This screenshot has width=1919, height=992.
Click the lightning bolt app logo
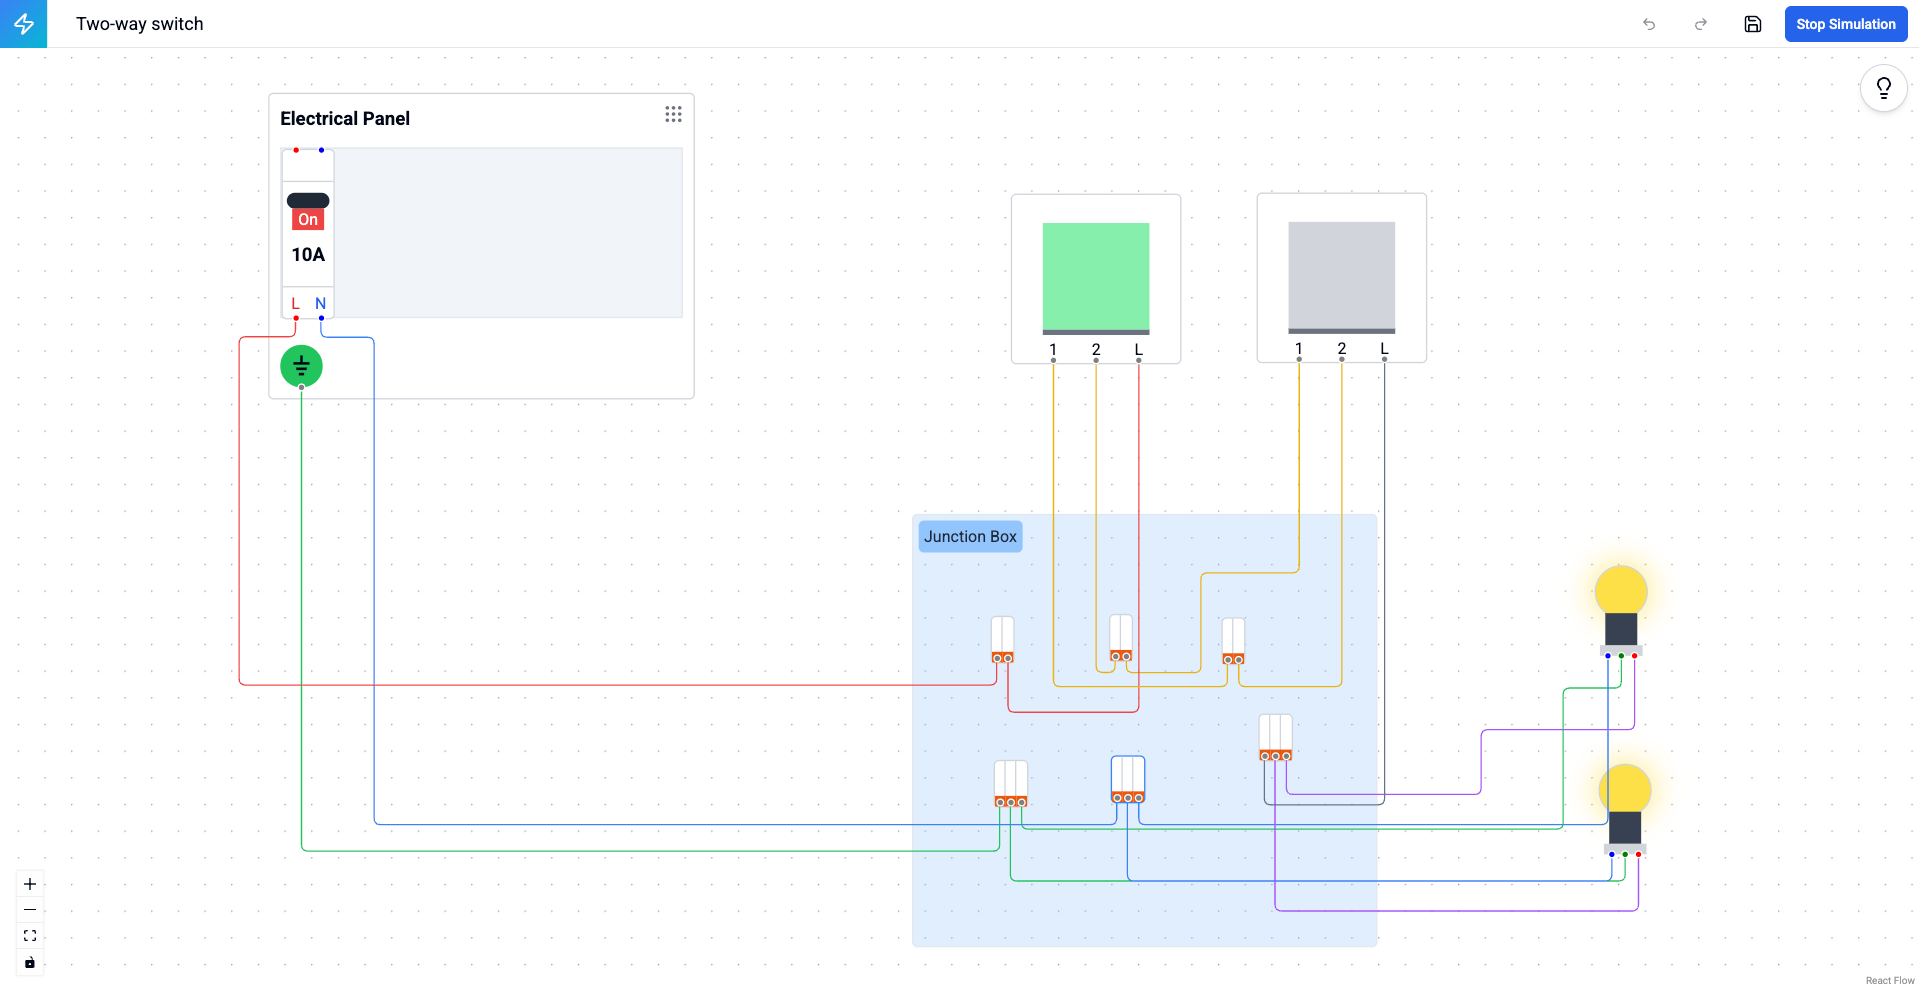point(23,24)
